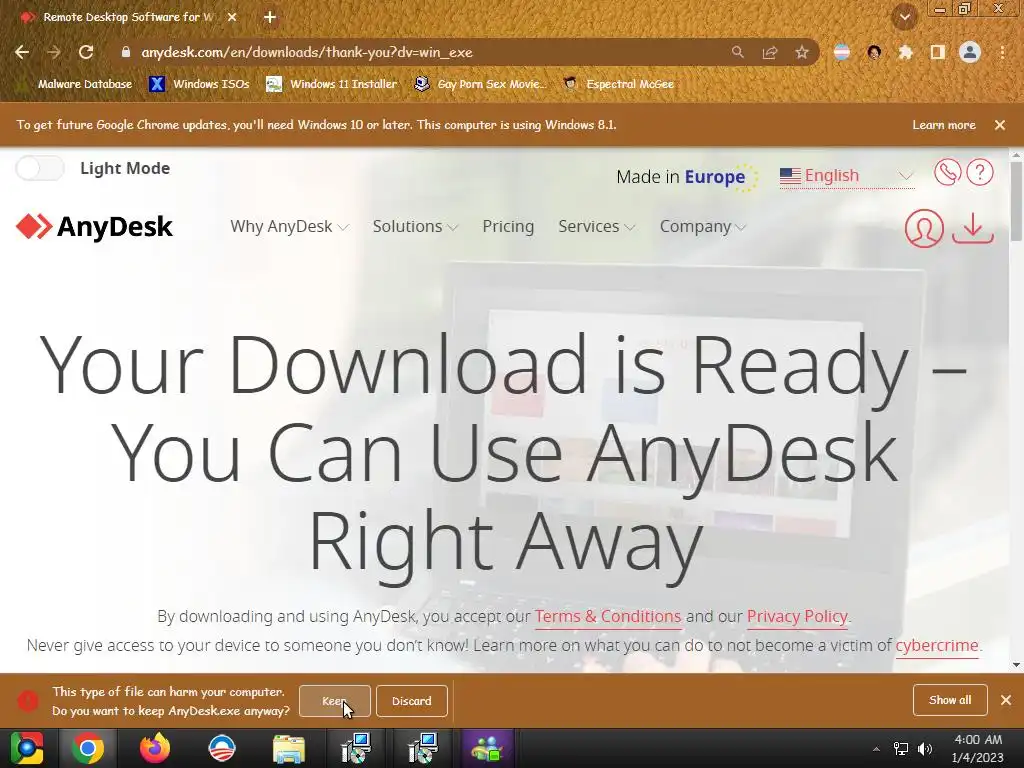This screenshot has width=1024, height=768.
Task: Open the Start button on taskbar
Action: tap(27, 748)
